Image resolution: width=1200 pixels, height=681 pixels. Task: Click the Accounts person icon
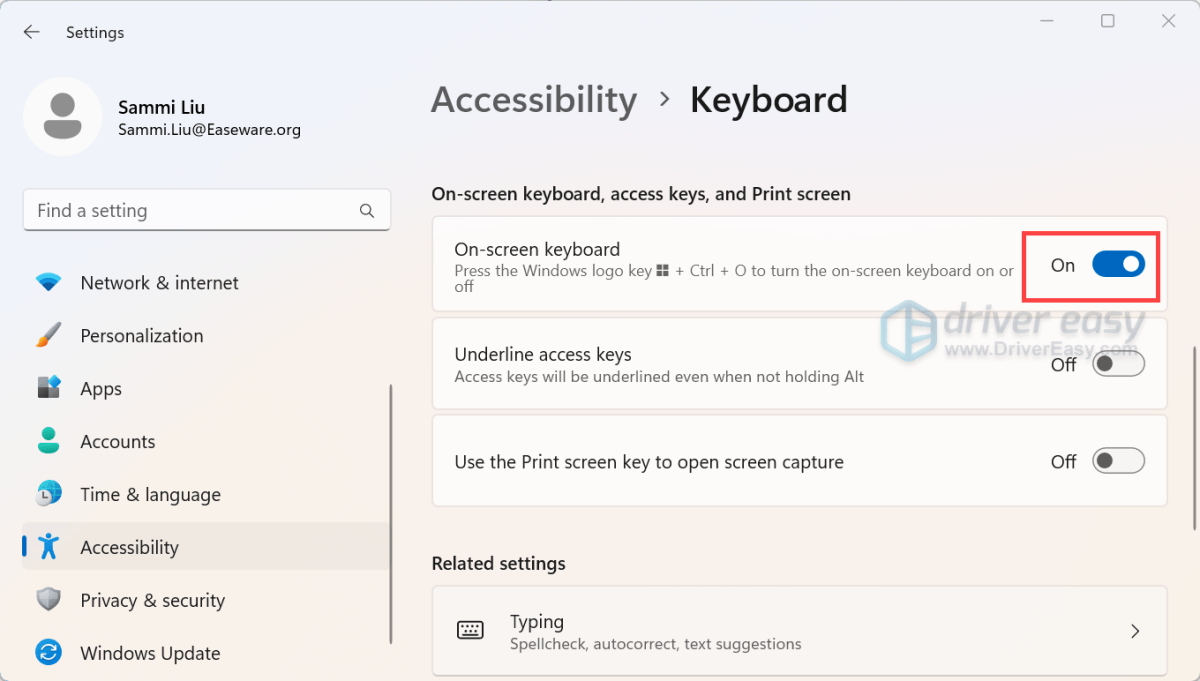(x=48, y=441)
